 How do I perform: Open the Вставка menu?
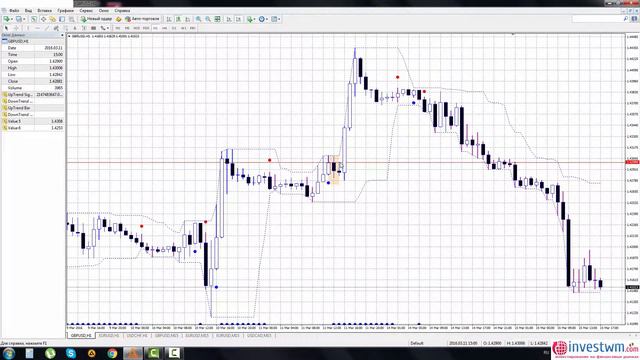[x=44, y=10]
